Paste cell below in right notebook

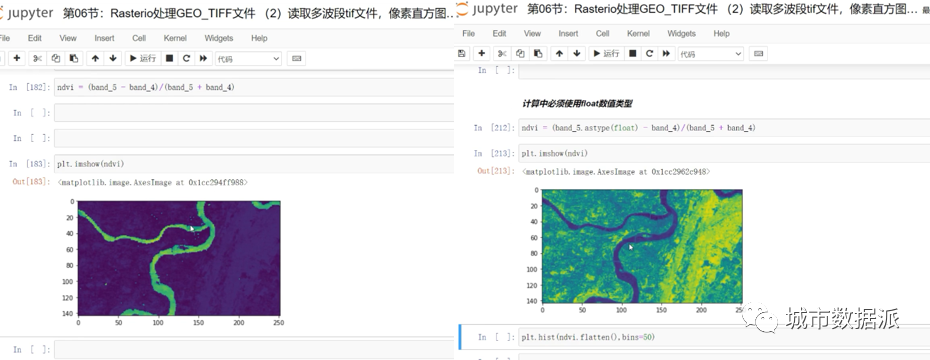(x=538, y=53)
